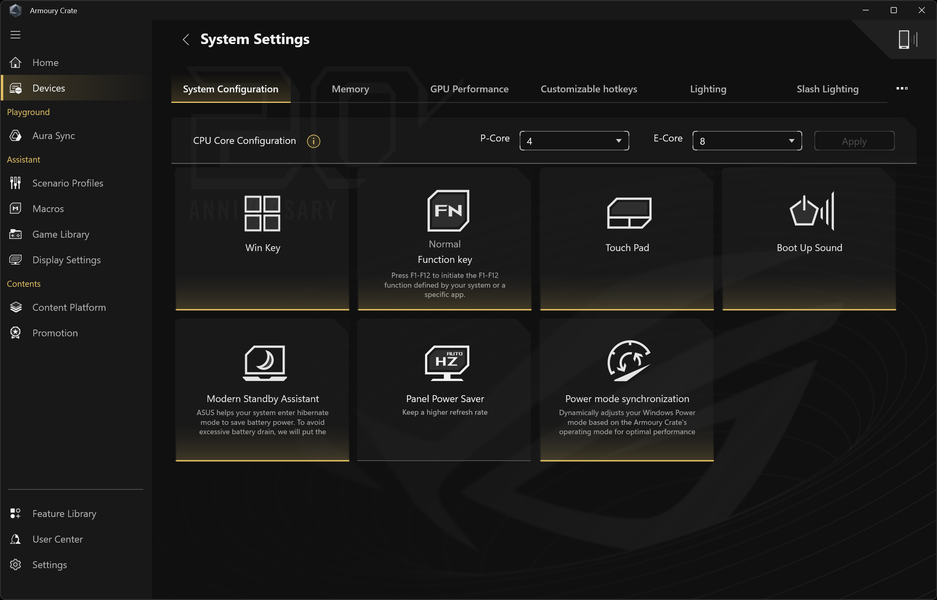Toggle Power mode synchronization tile
The width and height of the screenshot is (937, 600).
point(627,390)
